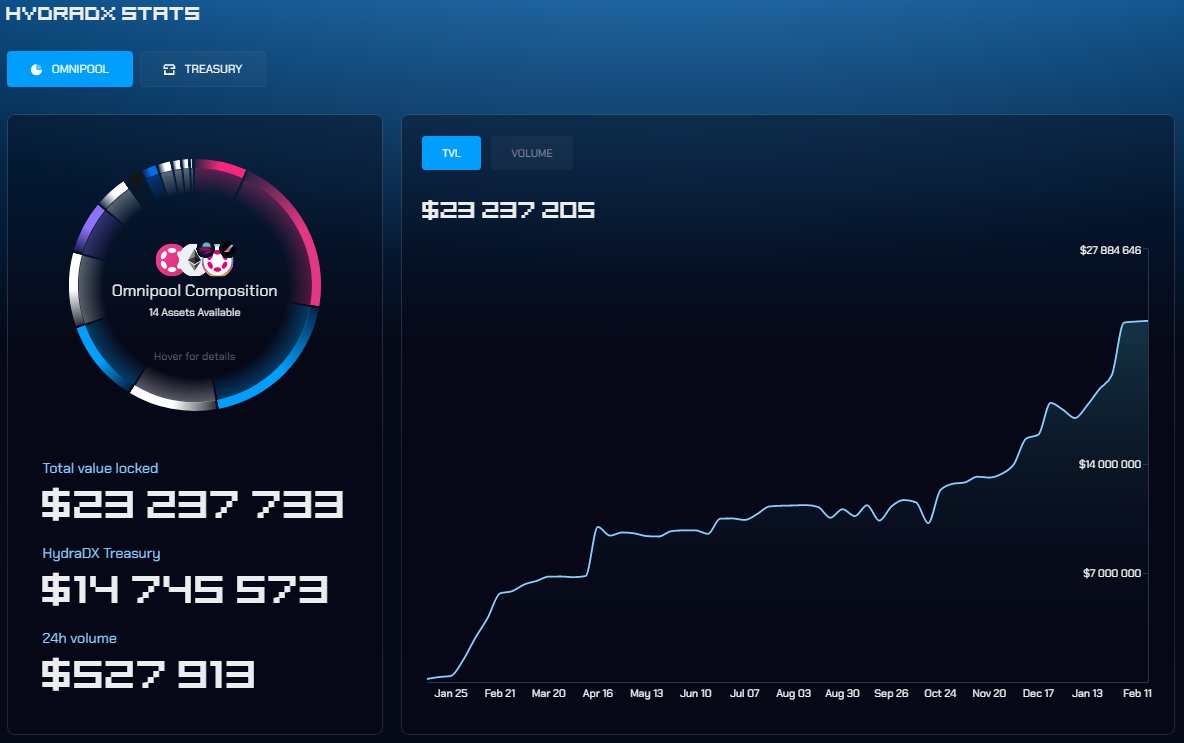1184x743 pixels.
Task: Click the Jul 07 date label
Action: [745, 693]
